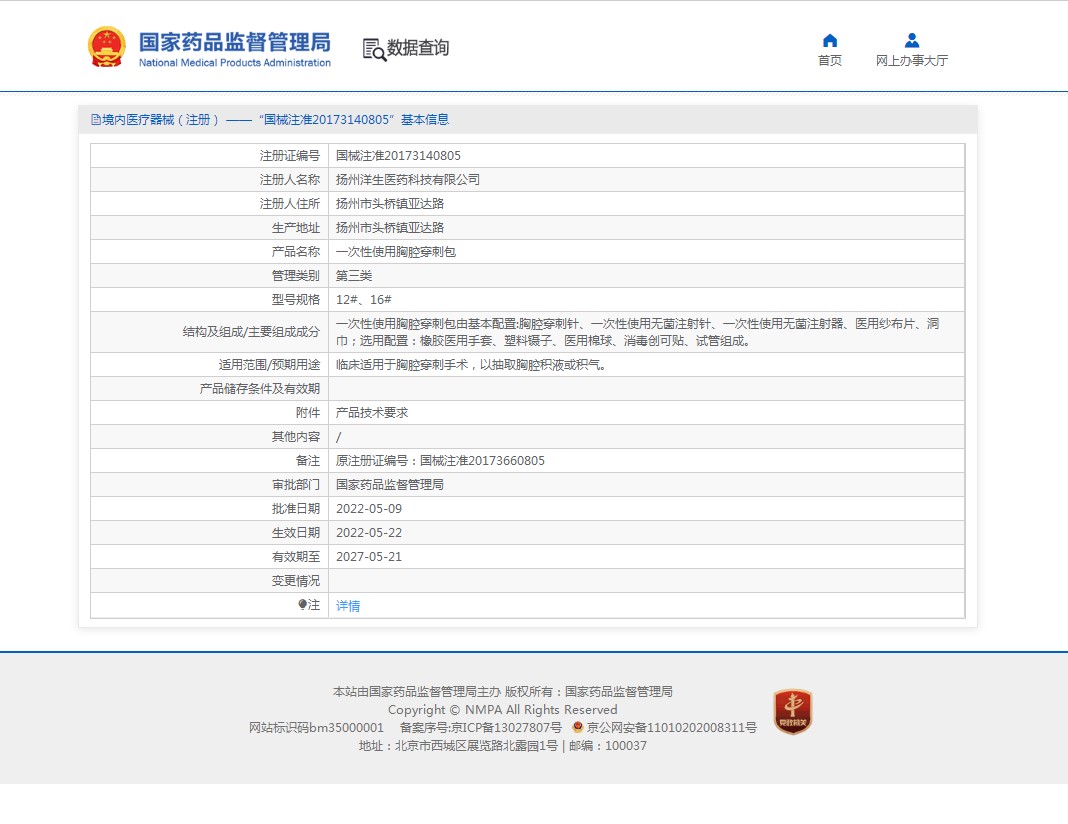The image size is (1068, 824).
Task: Click the red 党政机关 badge in footer
Action: [792, 712]
